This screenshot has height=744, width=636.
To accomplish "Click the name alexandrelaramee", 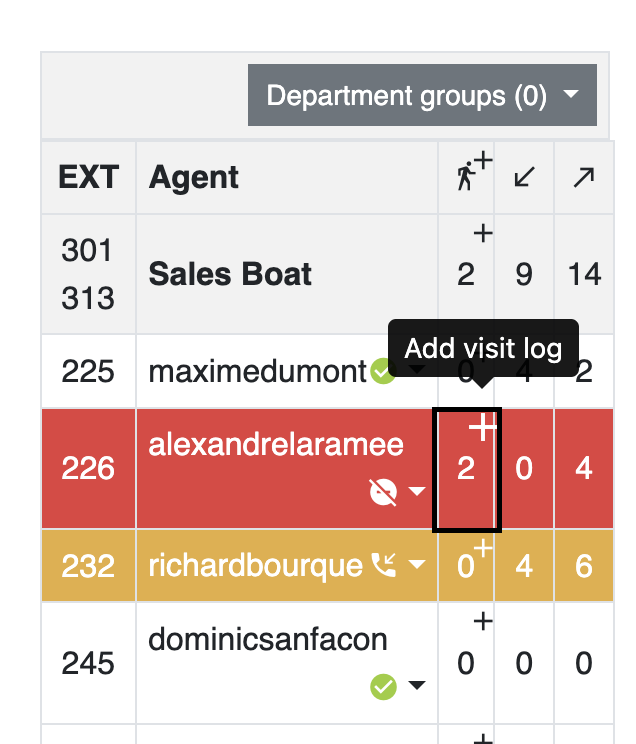I will point(276,445).
